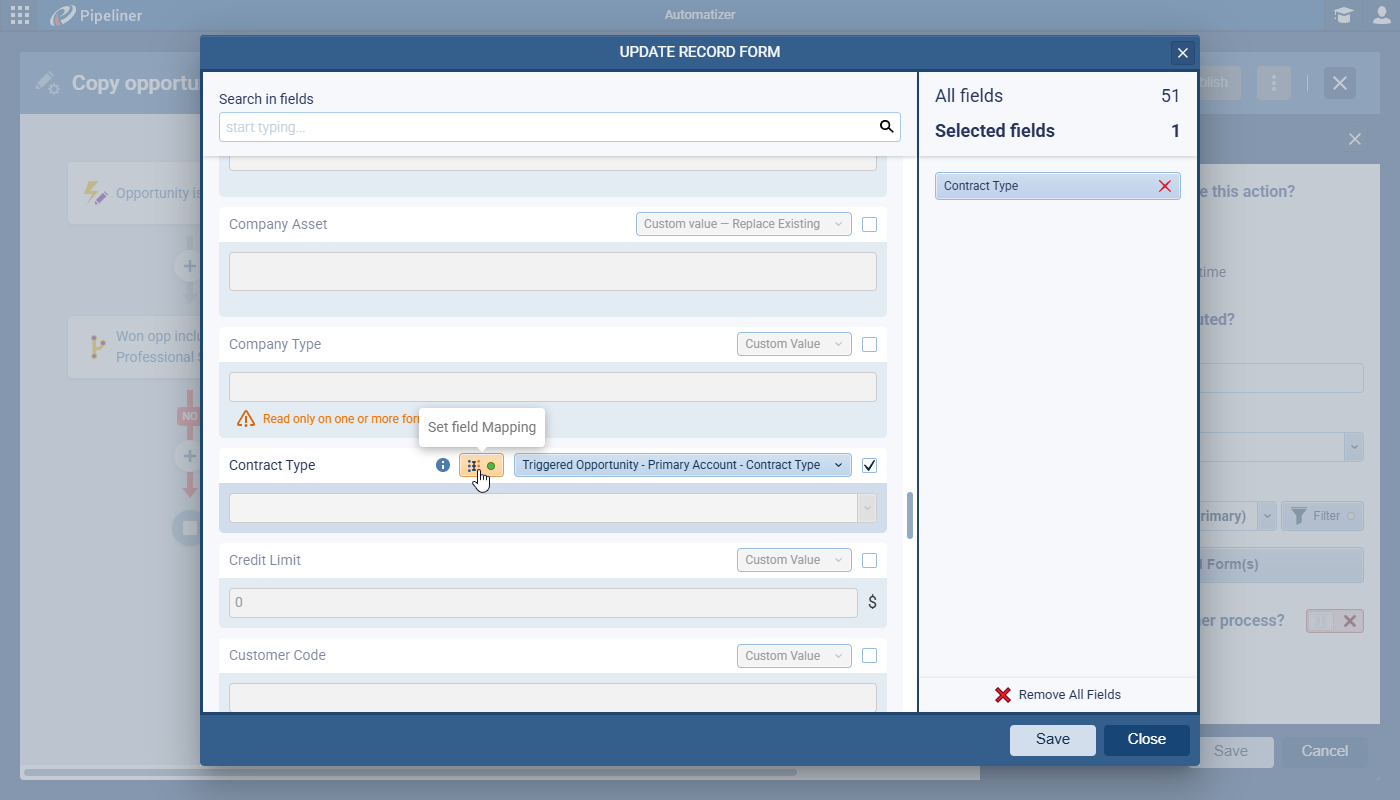Open the app grid launcher icon
Screen dimensions: 1400x800
click(x=19, y=15)
